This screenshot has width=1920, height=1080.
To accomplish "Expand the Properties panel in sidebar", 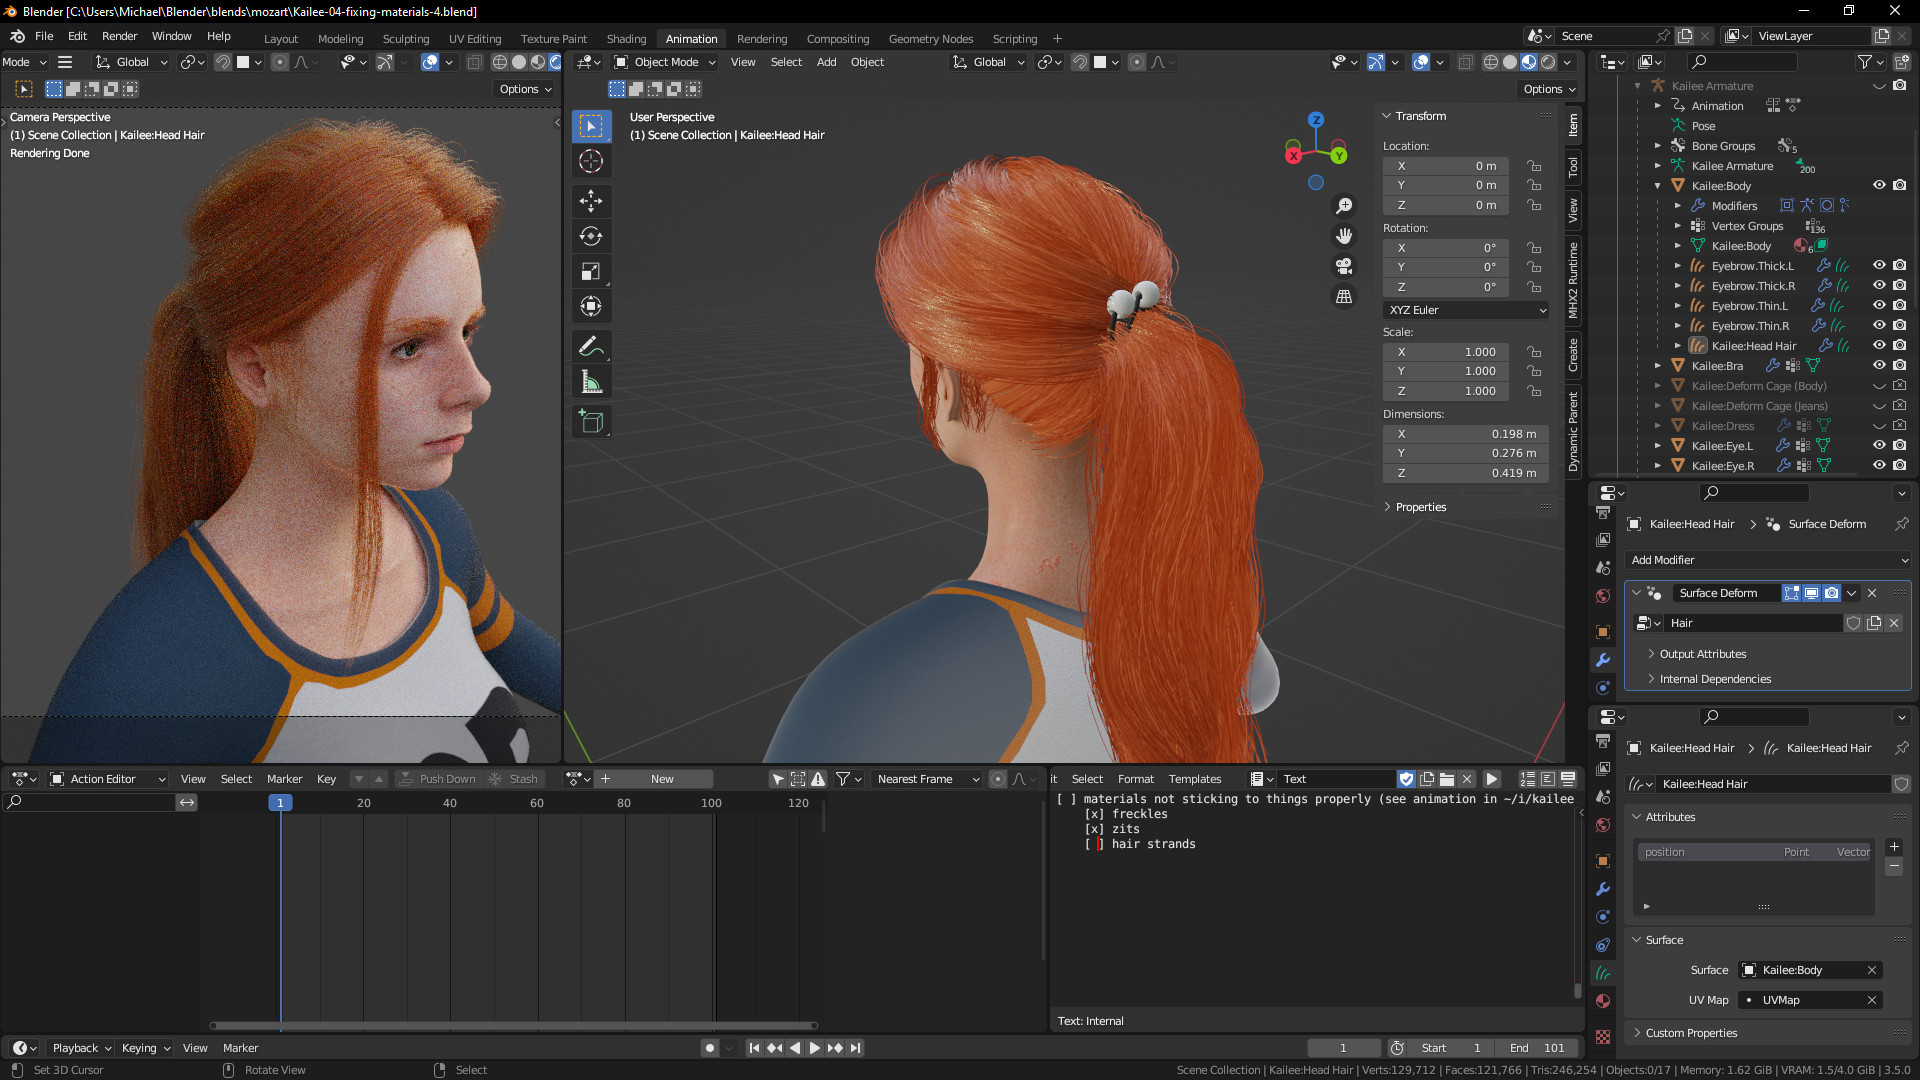I will [x=1420, y=507].
